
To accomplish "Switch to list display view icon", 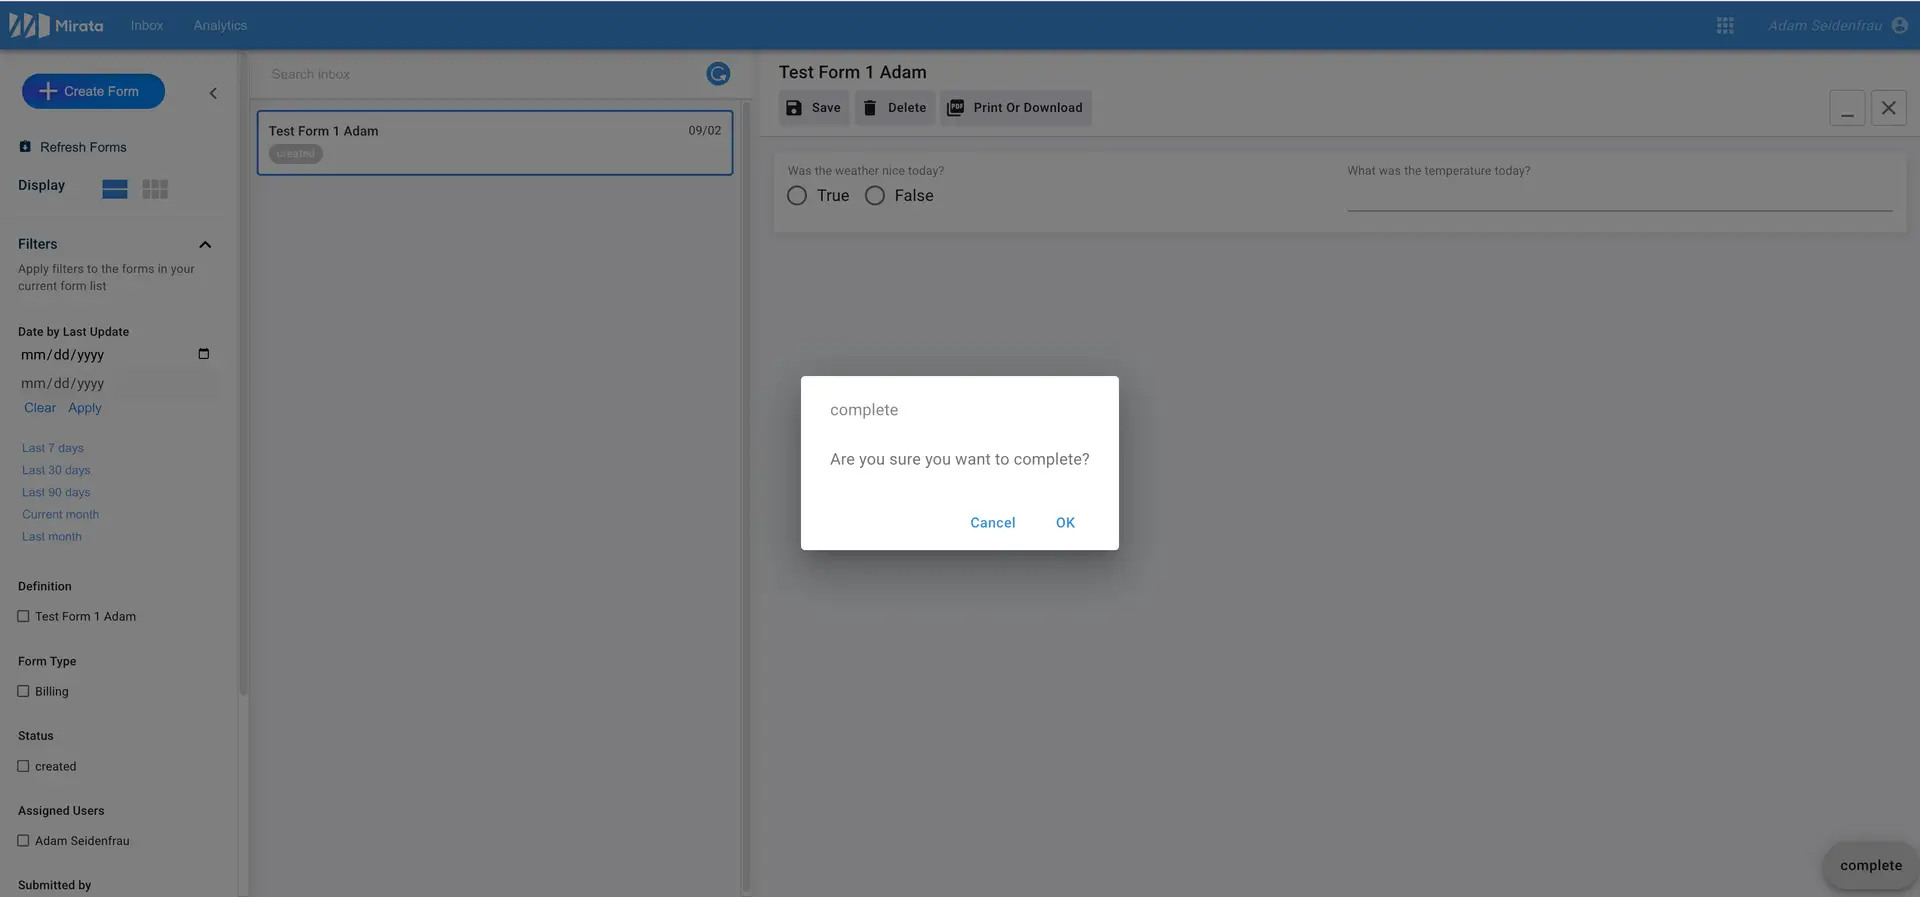I will coord(115,189).
